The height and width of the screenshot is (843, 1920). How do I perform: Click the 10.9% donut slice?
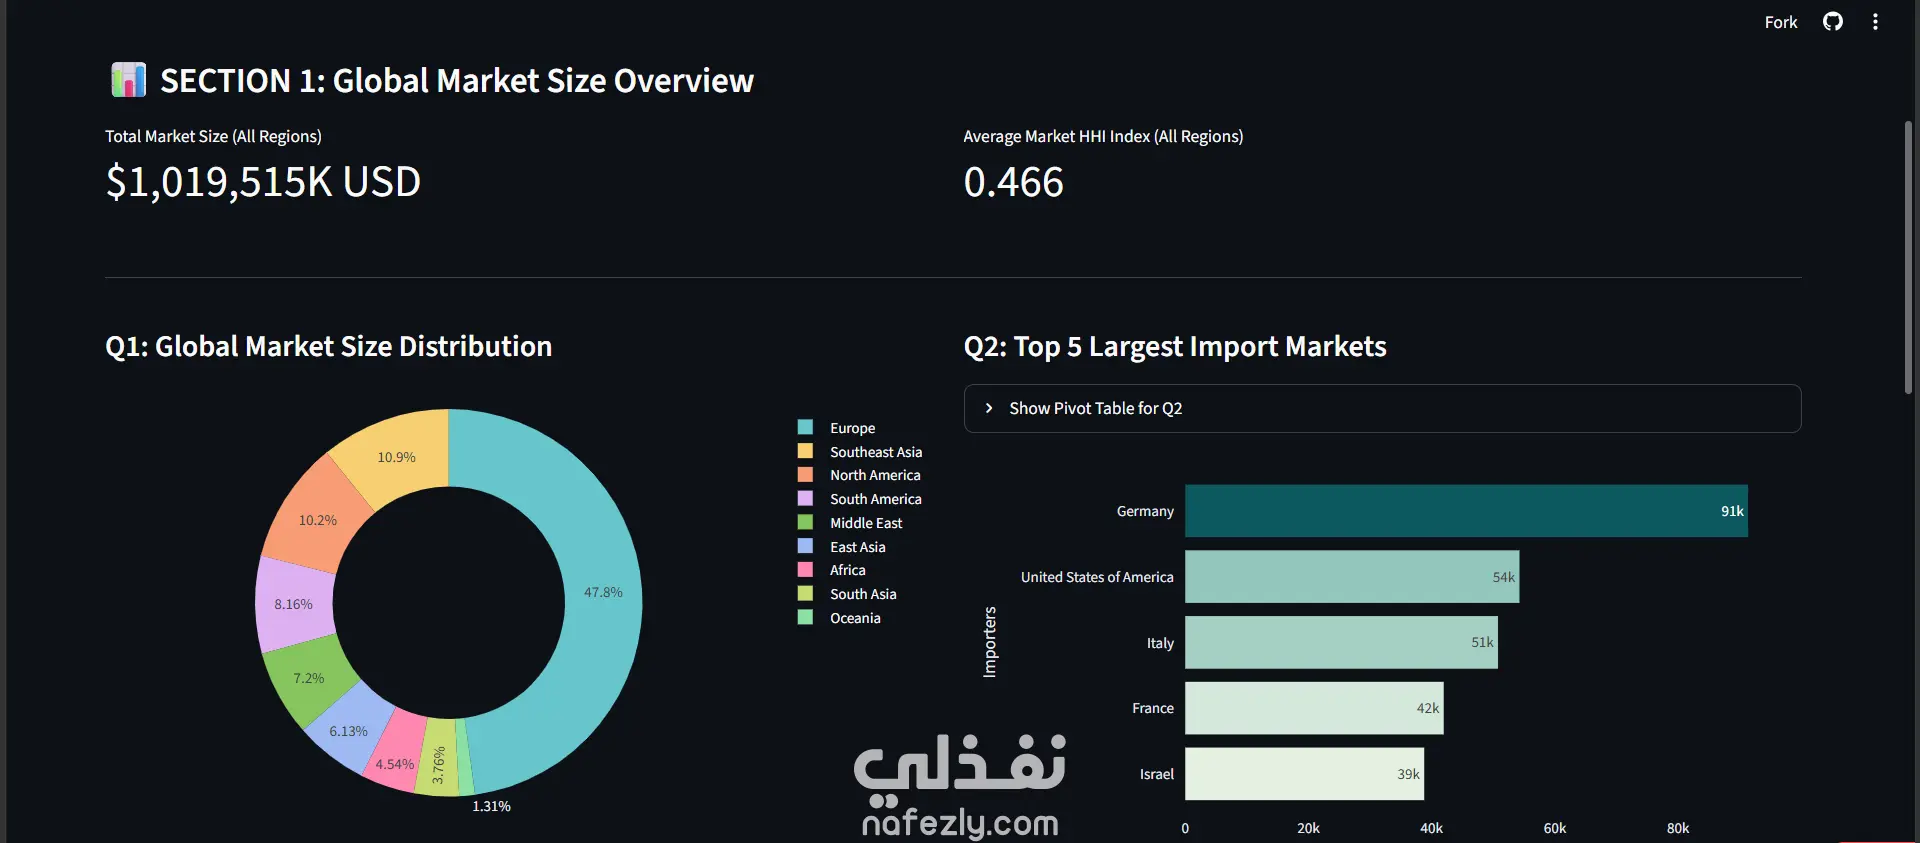pyautogui.click(x=396, y=457)
